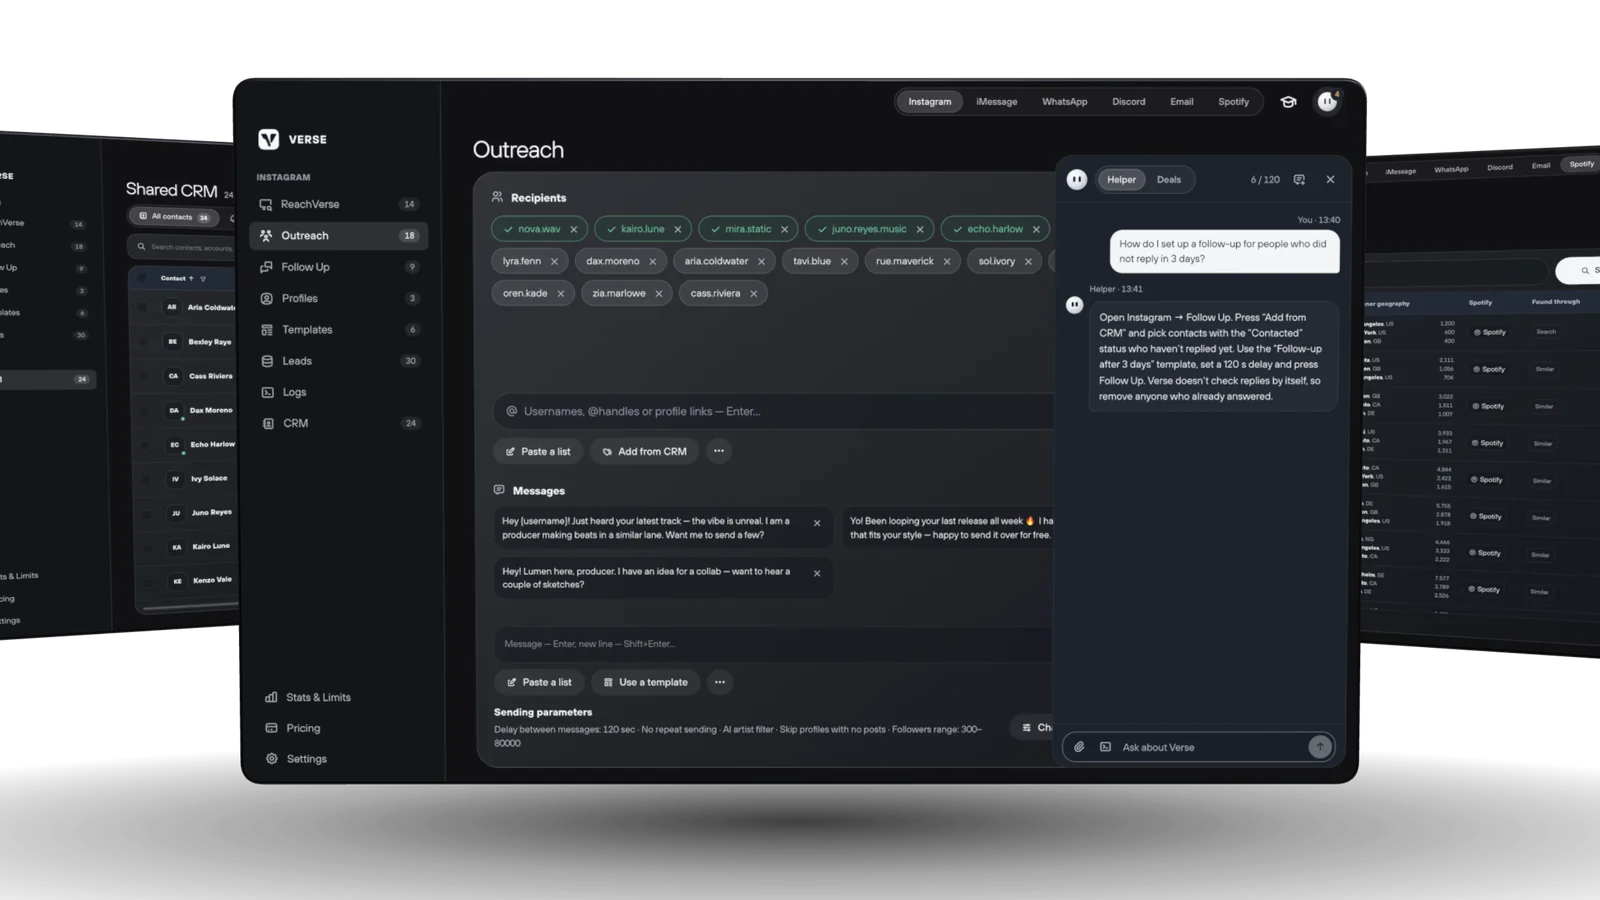Open the Follow Up section
Viewport: 1600px width, 900px height.
click(x=339, y=267)
